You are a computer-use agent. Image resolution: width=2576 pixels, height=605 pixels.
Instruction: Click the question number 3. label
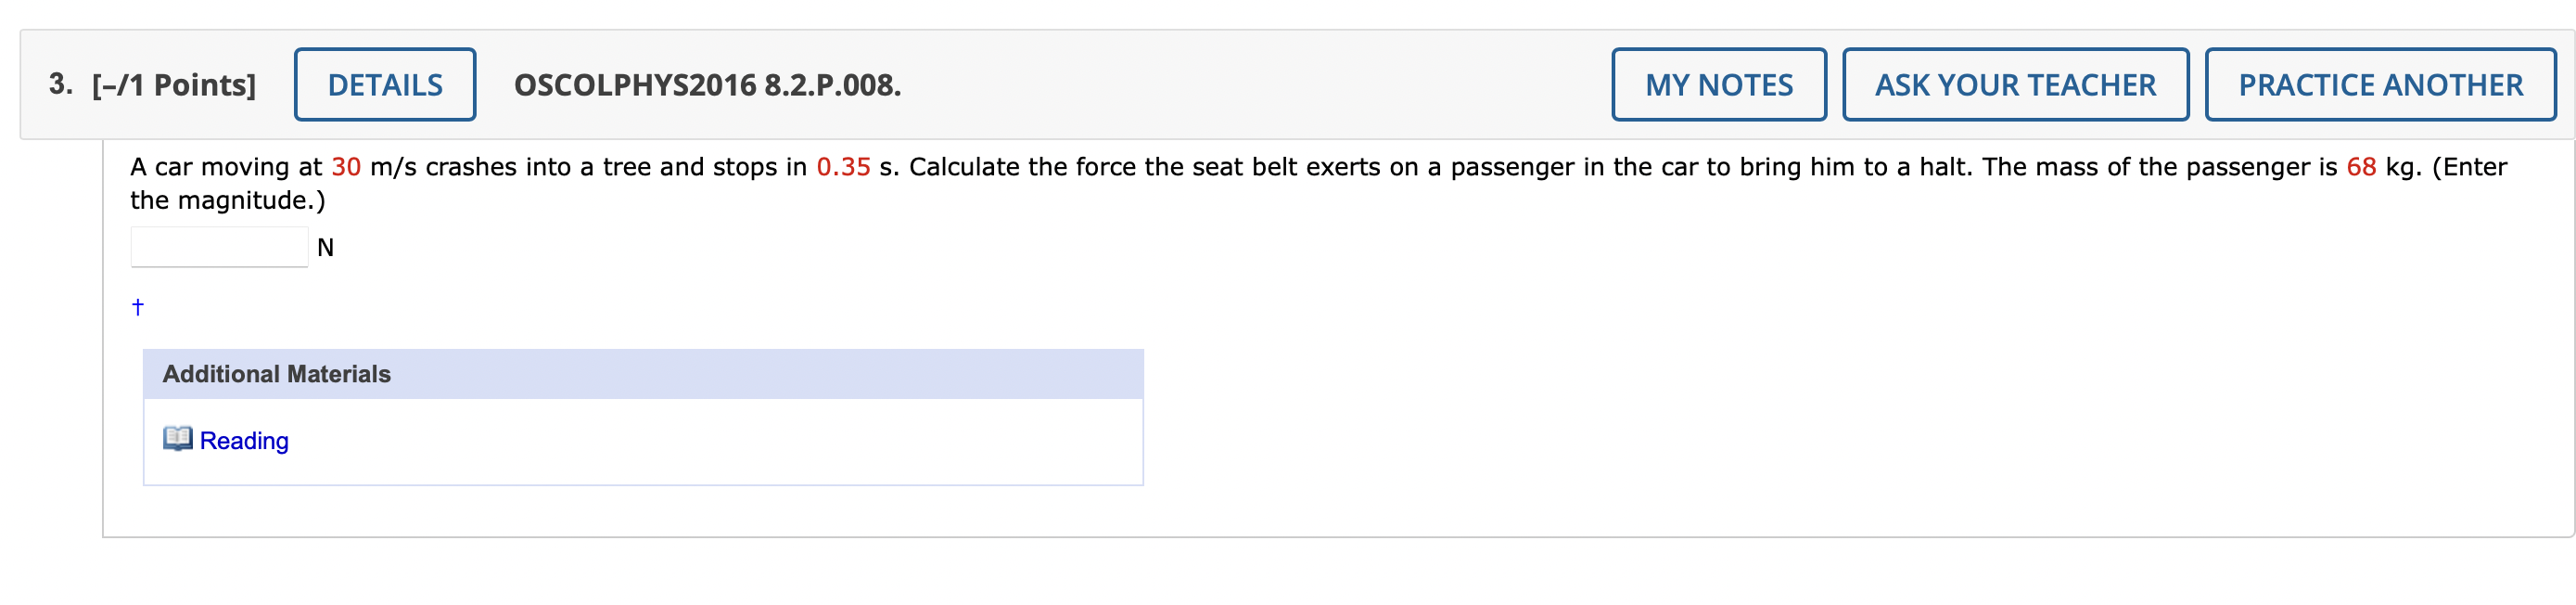61,84
